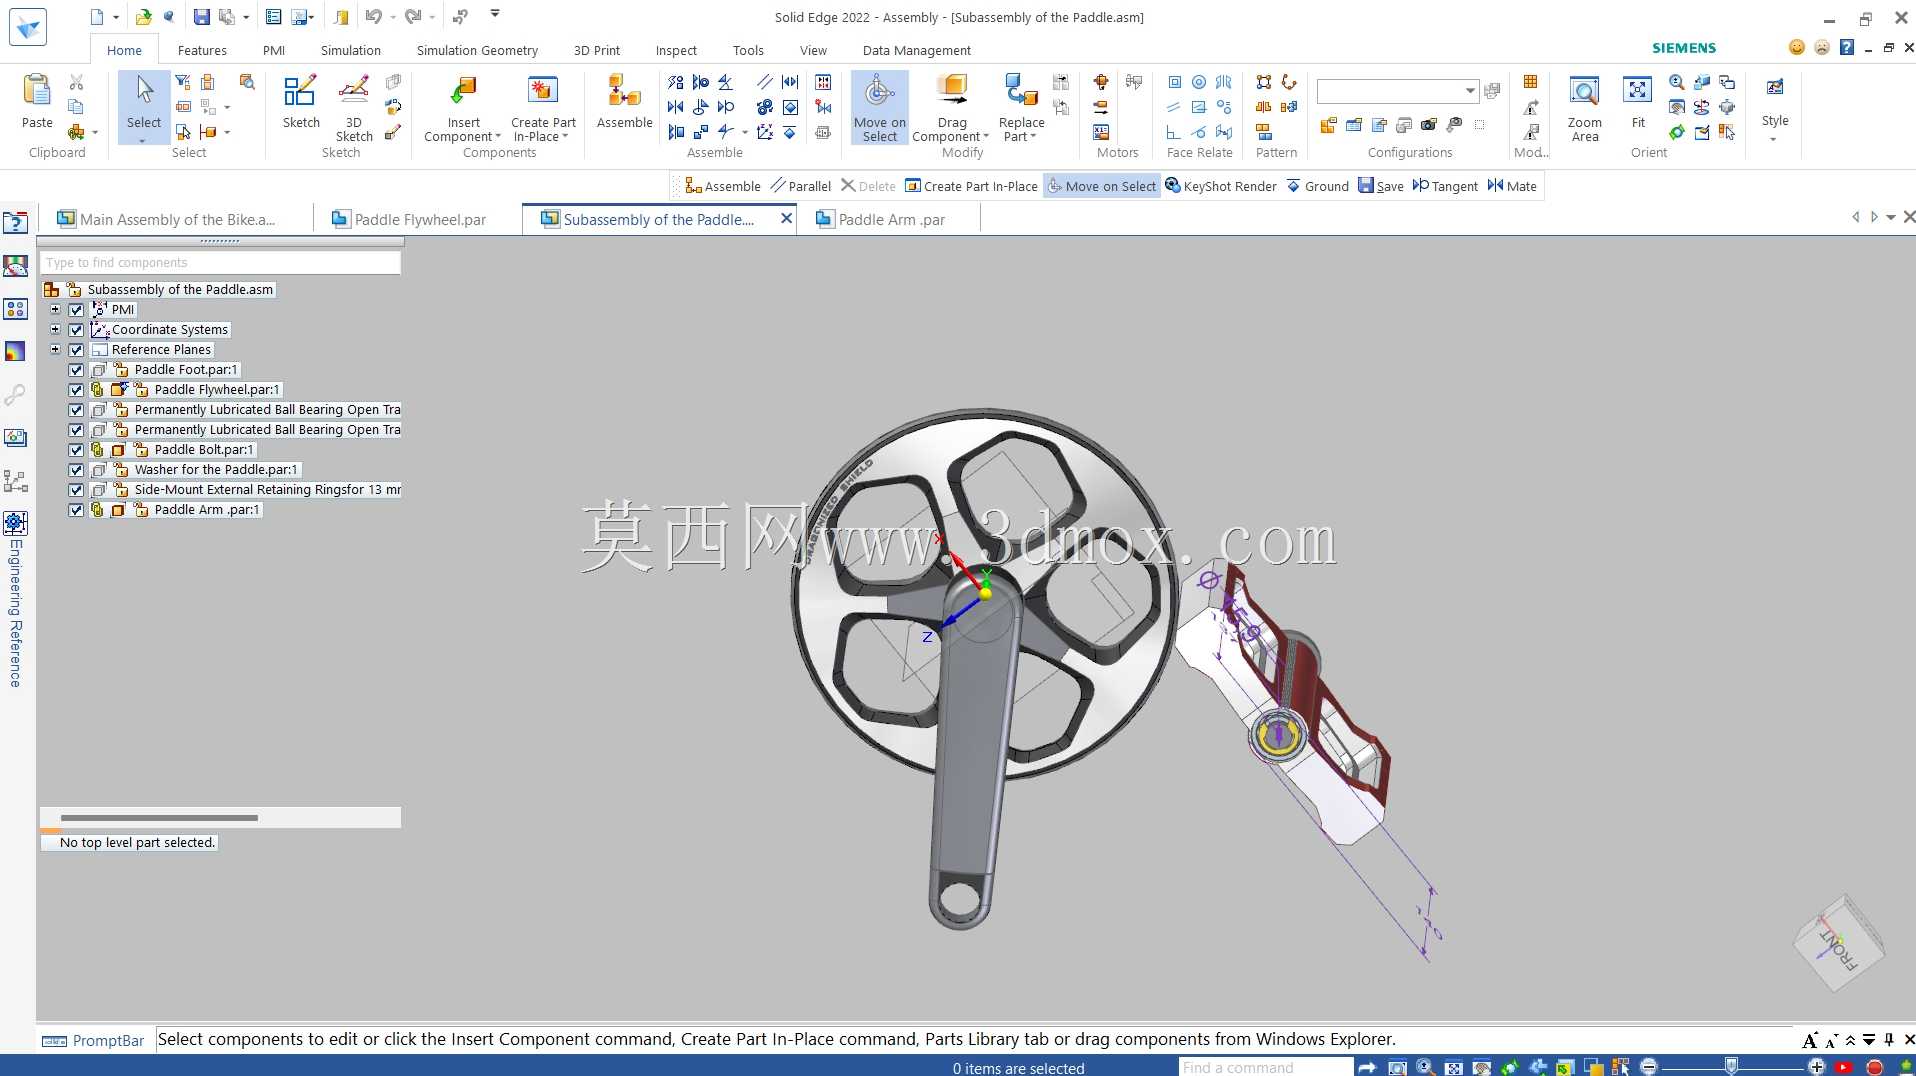This screenshot has width=1916, height=1076.
Task: Click the Solid Edge application button
Action: pos(27,27)
